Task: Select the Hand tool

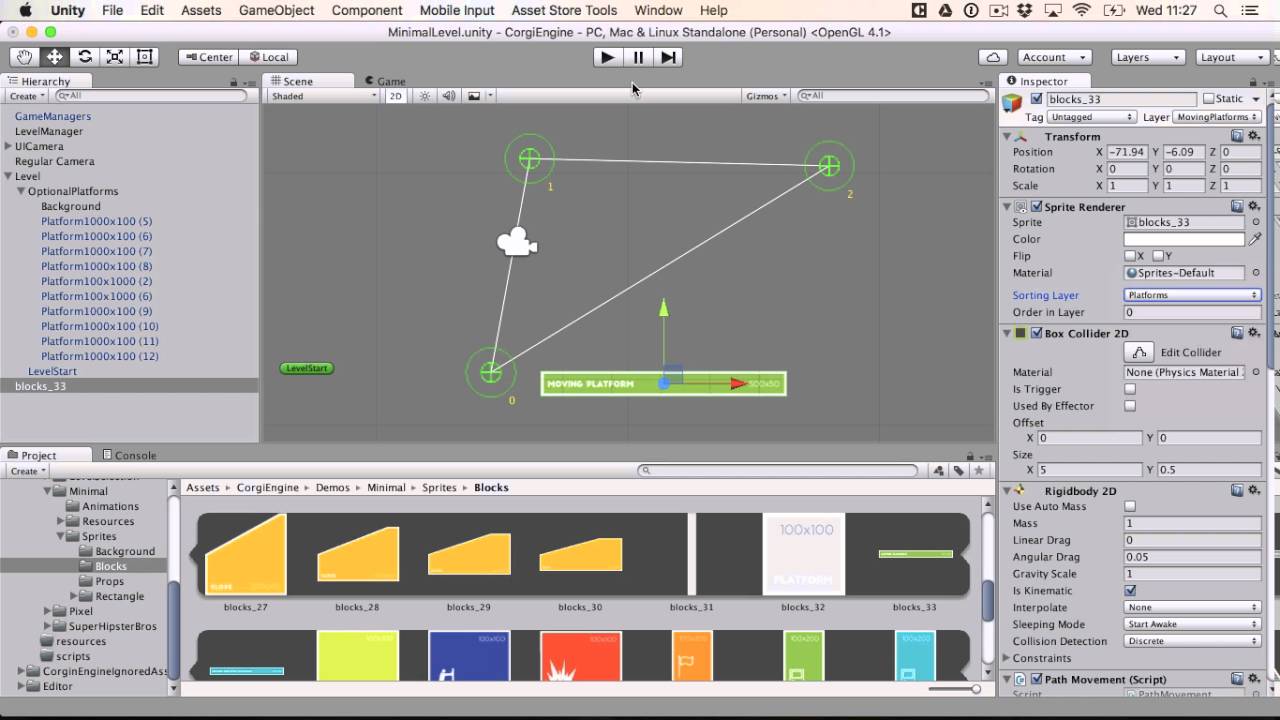Action: (x=24, y=57)
